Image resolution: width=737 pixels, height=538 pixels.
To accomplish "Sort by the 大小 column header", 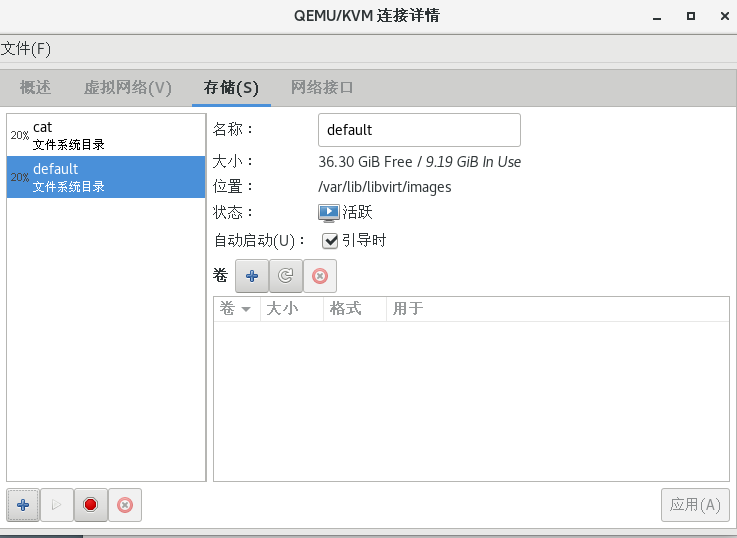I will [x=292, y=309].
